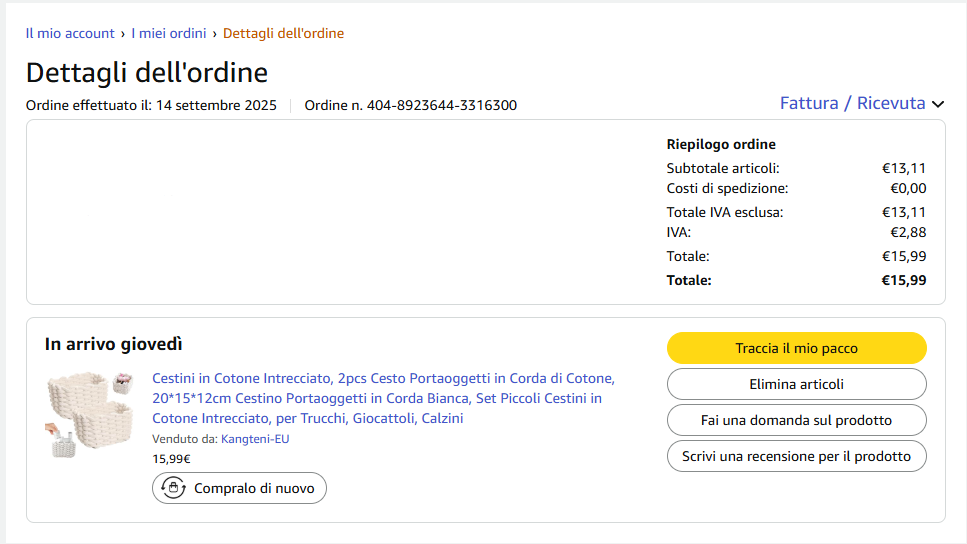This screenshot has height=544, width=967.
Task: Select the orange Dettagli dell'ordine breadcrumb
Action: pyautogui.click(x=283, y=33)
